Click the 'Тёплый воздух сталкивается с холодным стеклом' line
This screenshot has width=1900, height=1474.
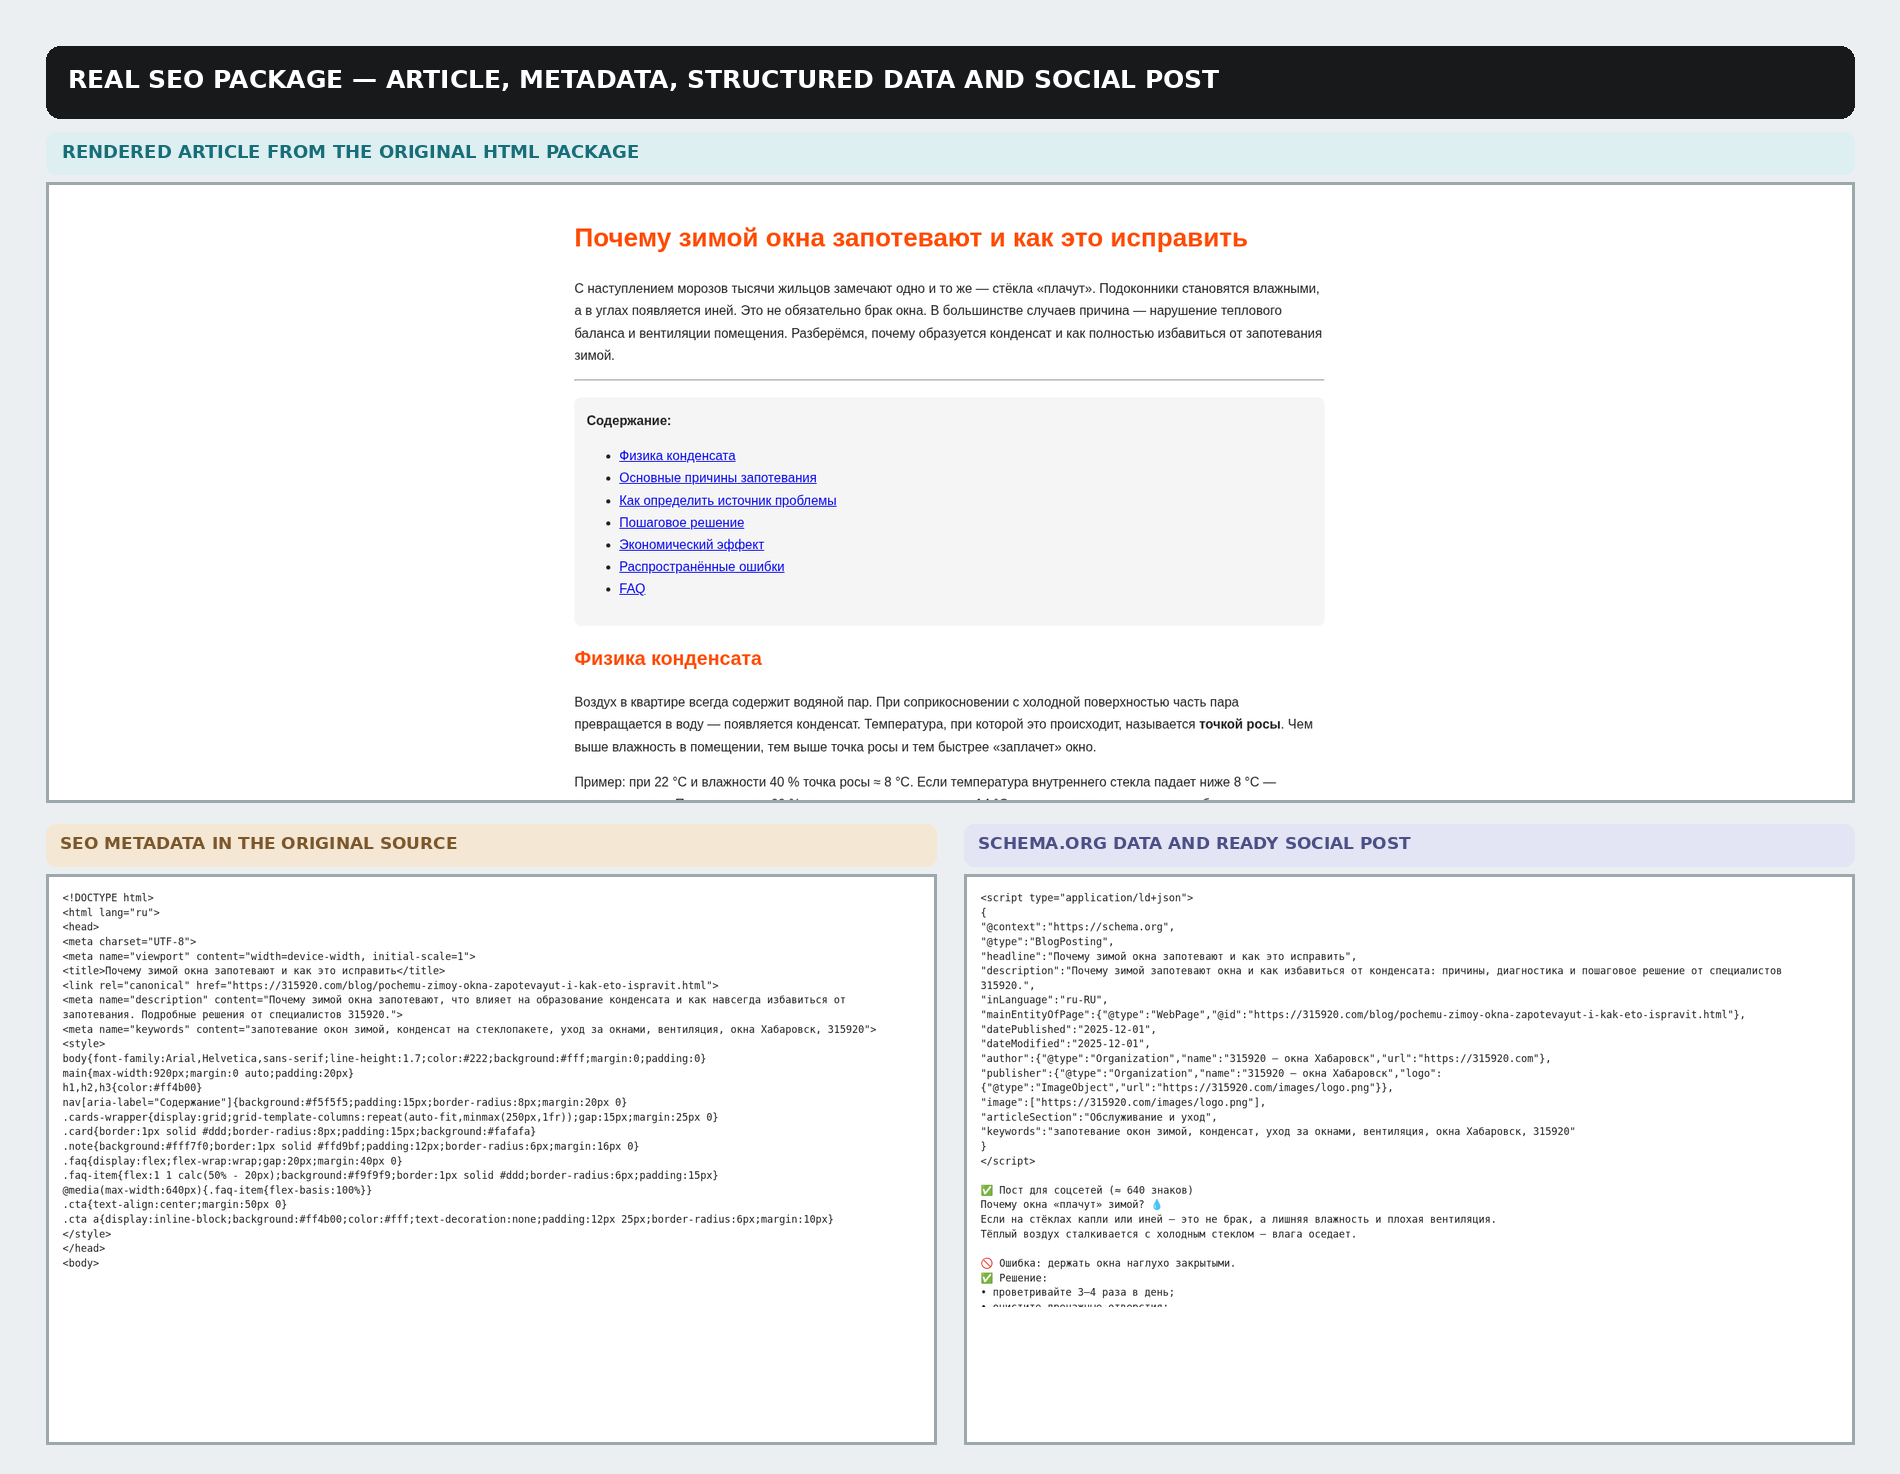tap(1169, 1234)
